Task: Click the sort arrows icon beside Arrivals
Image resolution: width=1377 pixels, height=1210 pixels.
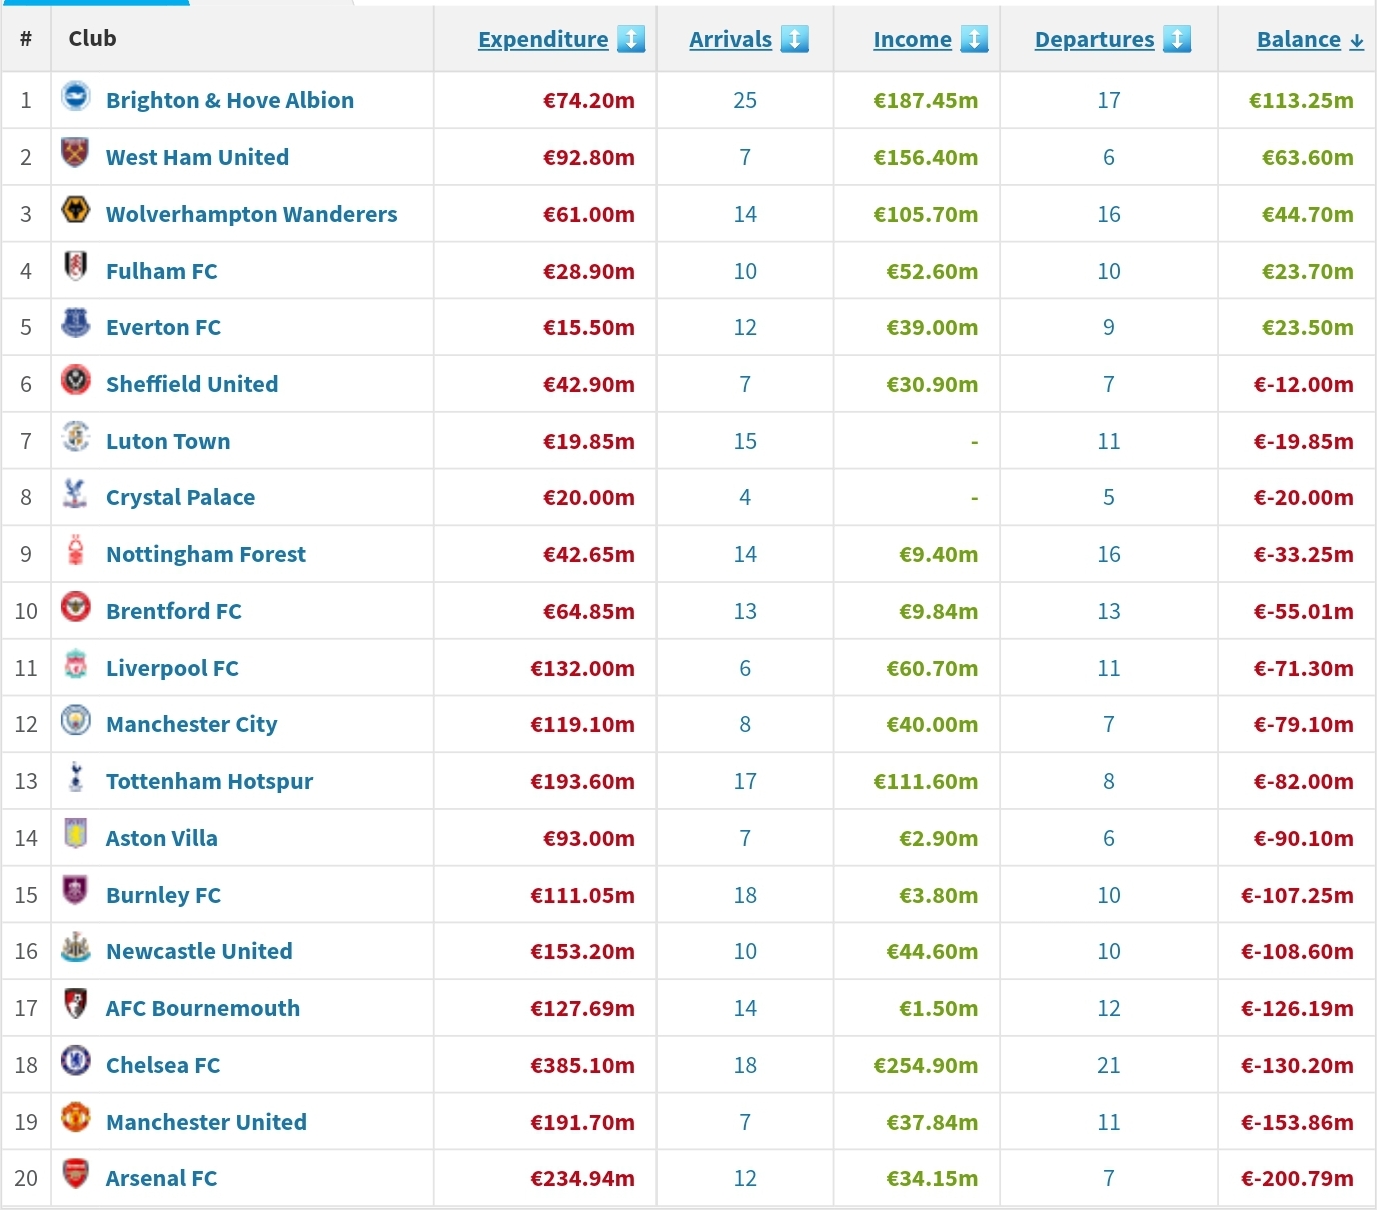Action: click(794, 39)
